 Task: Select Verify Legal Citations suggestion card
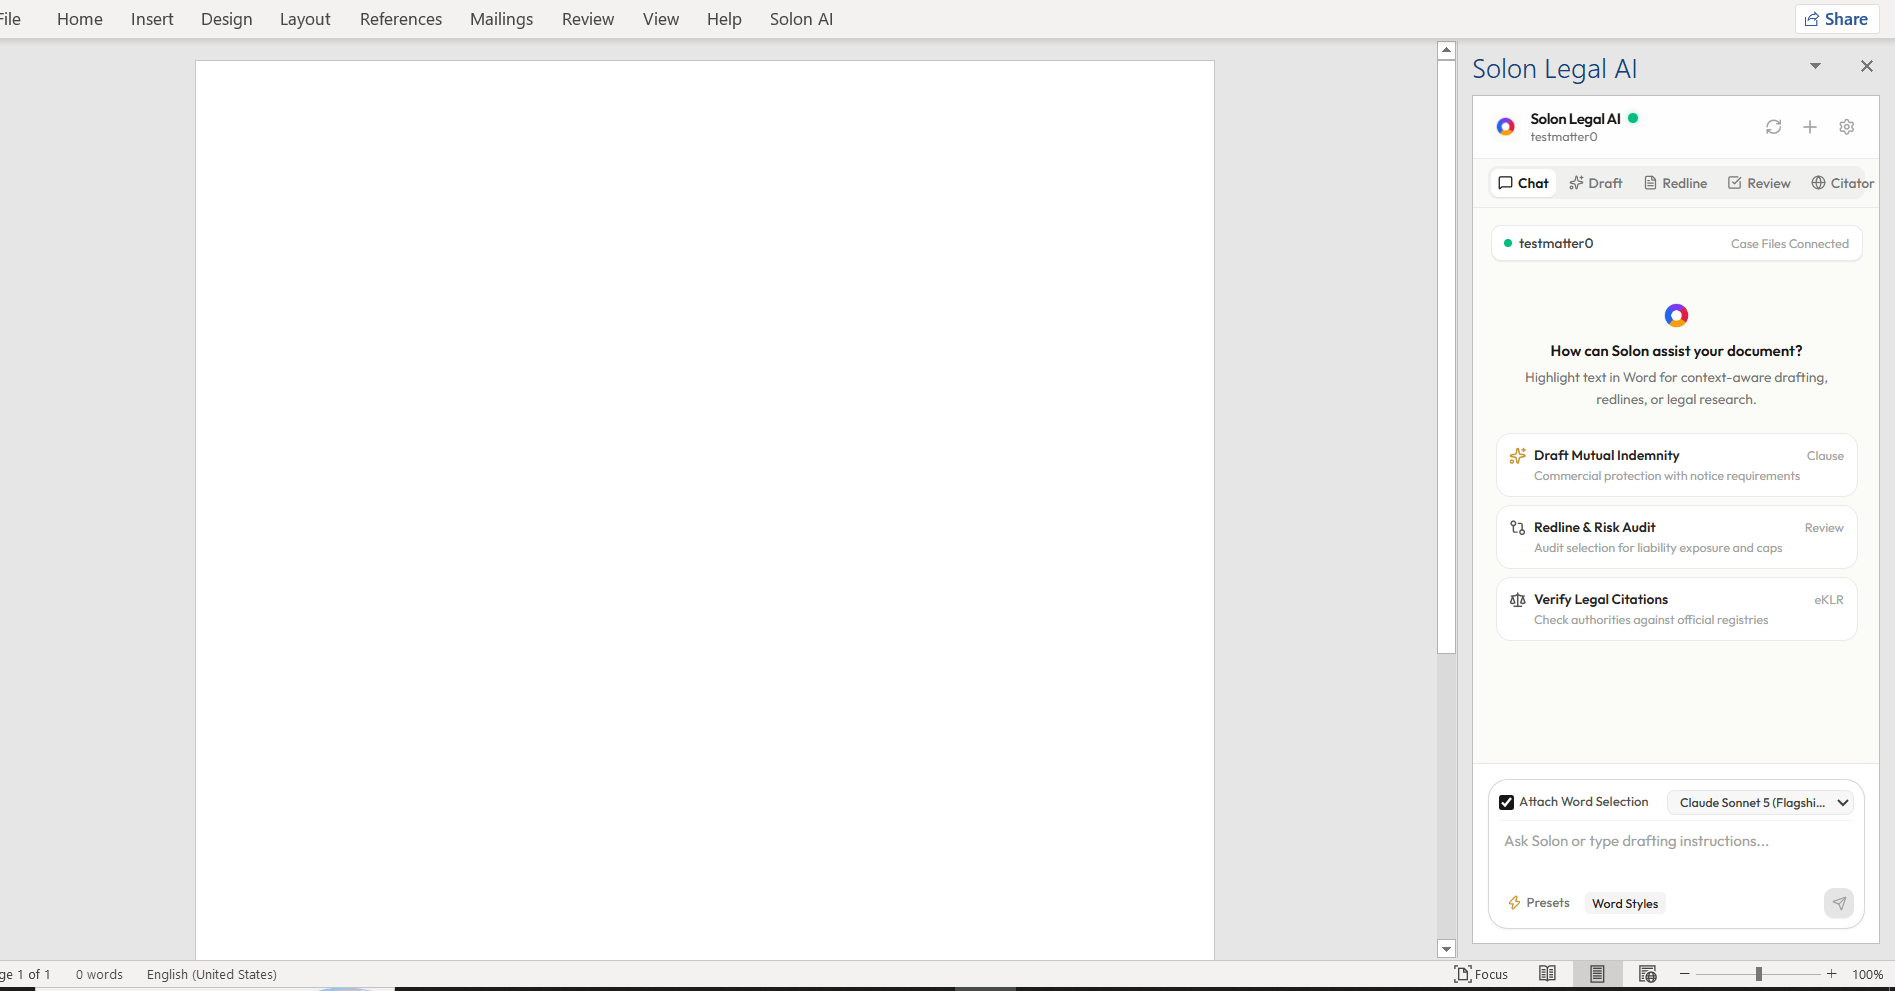[x=1676, y=609]
